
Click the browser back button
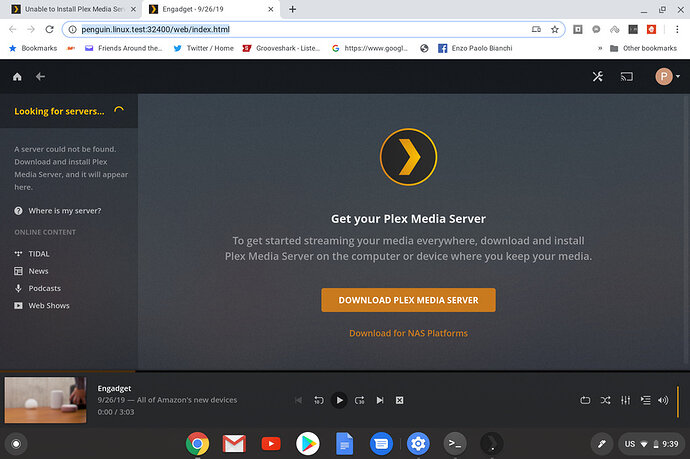coord(13,29)
